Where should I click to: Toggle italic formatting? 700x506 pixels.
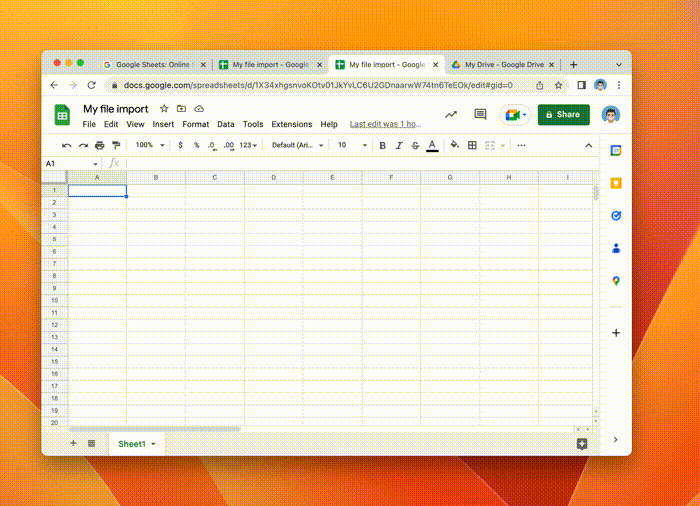(x=399, y=145)
